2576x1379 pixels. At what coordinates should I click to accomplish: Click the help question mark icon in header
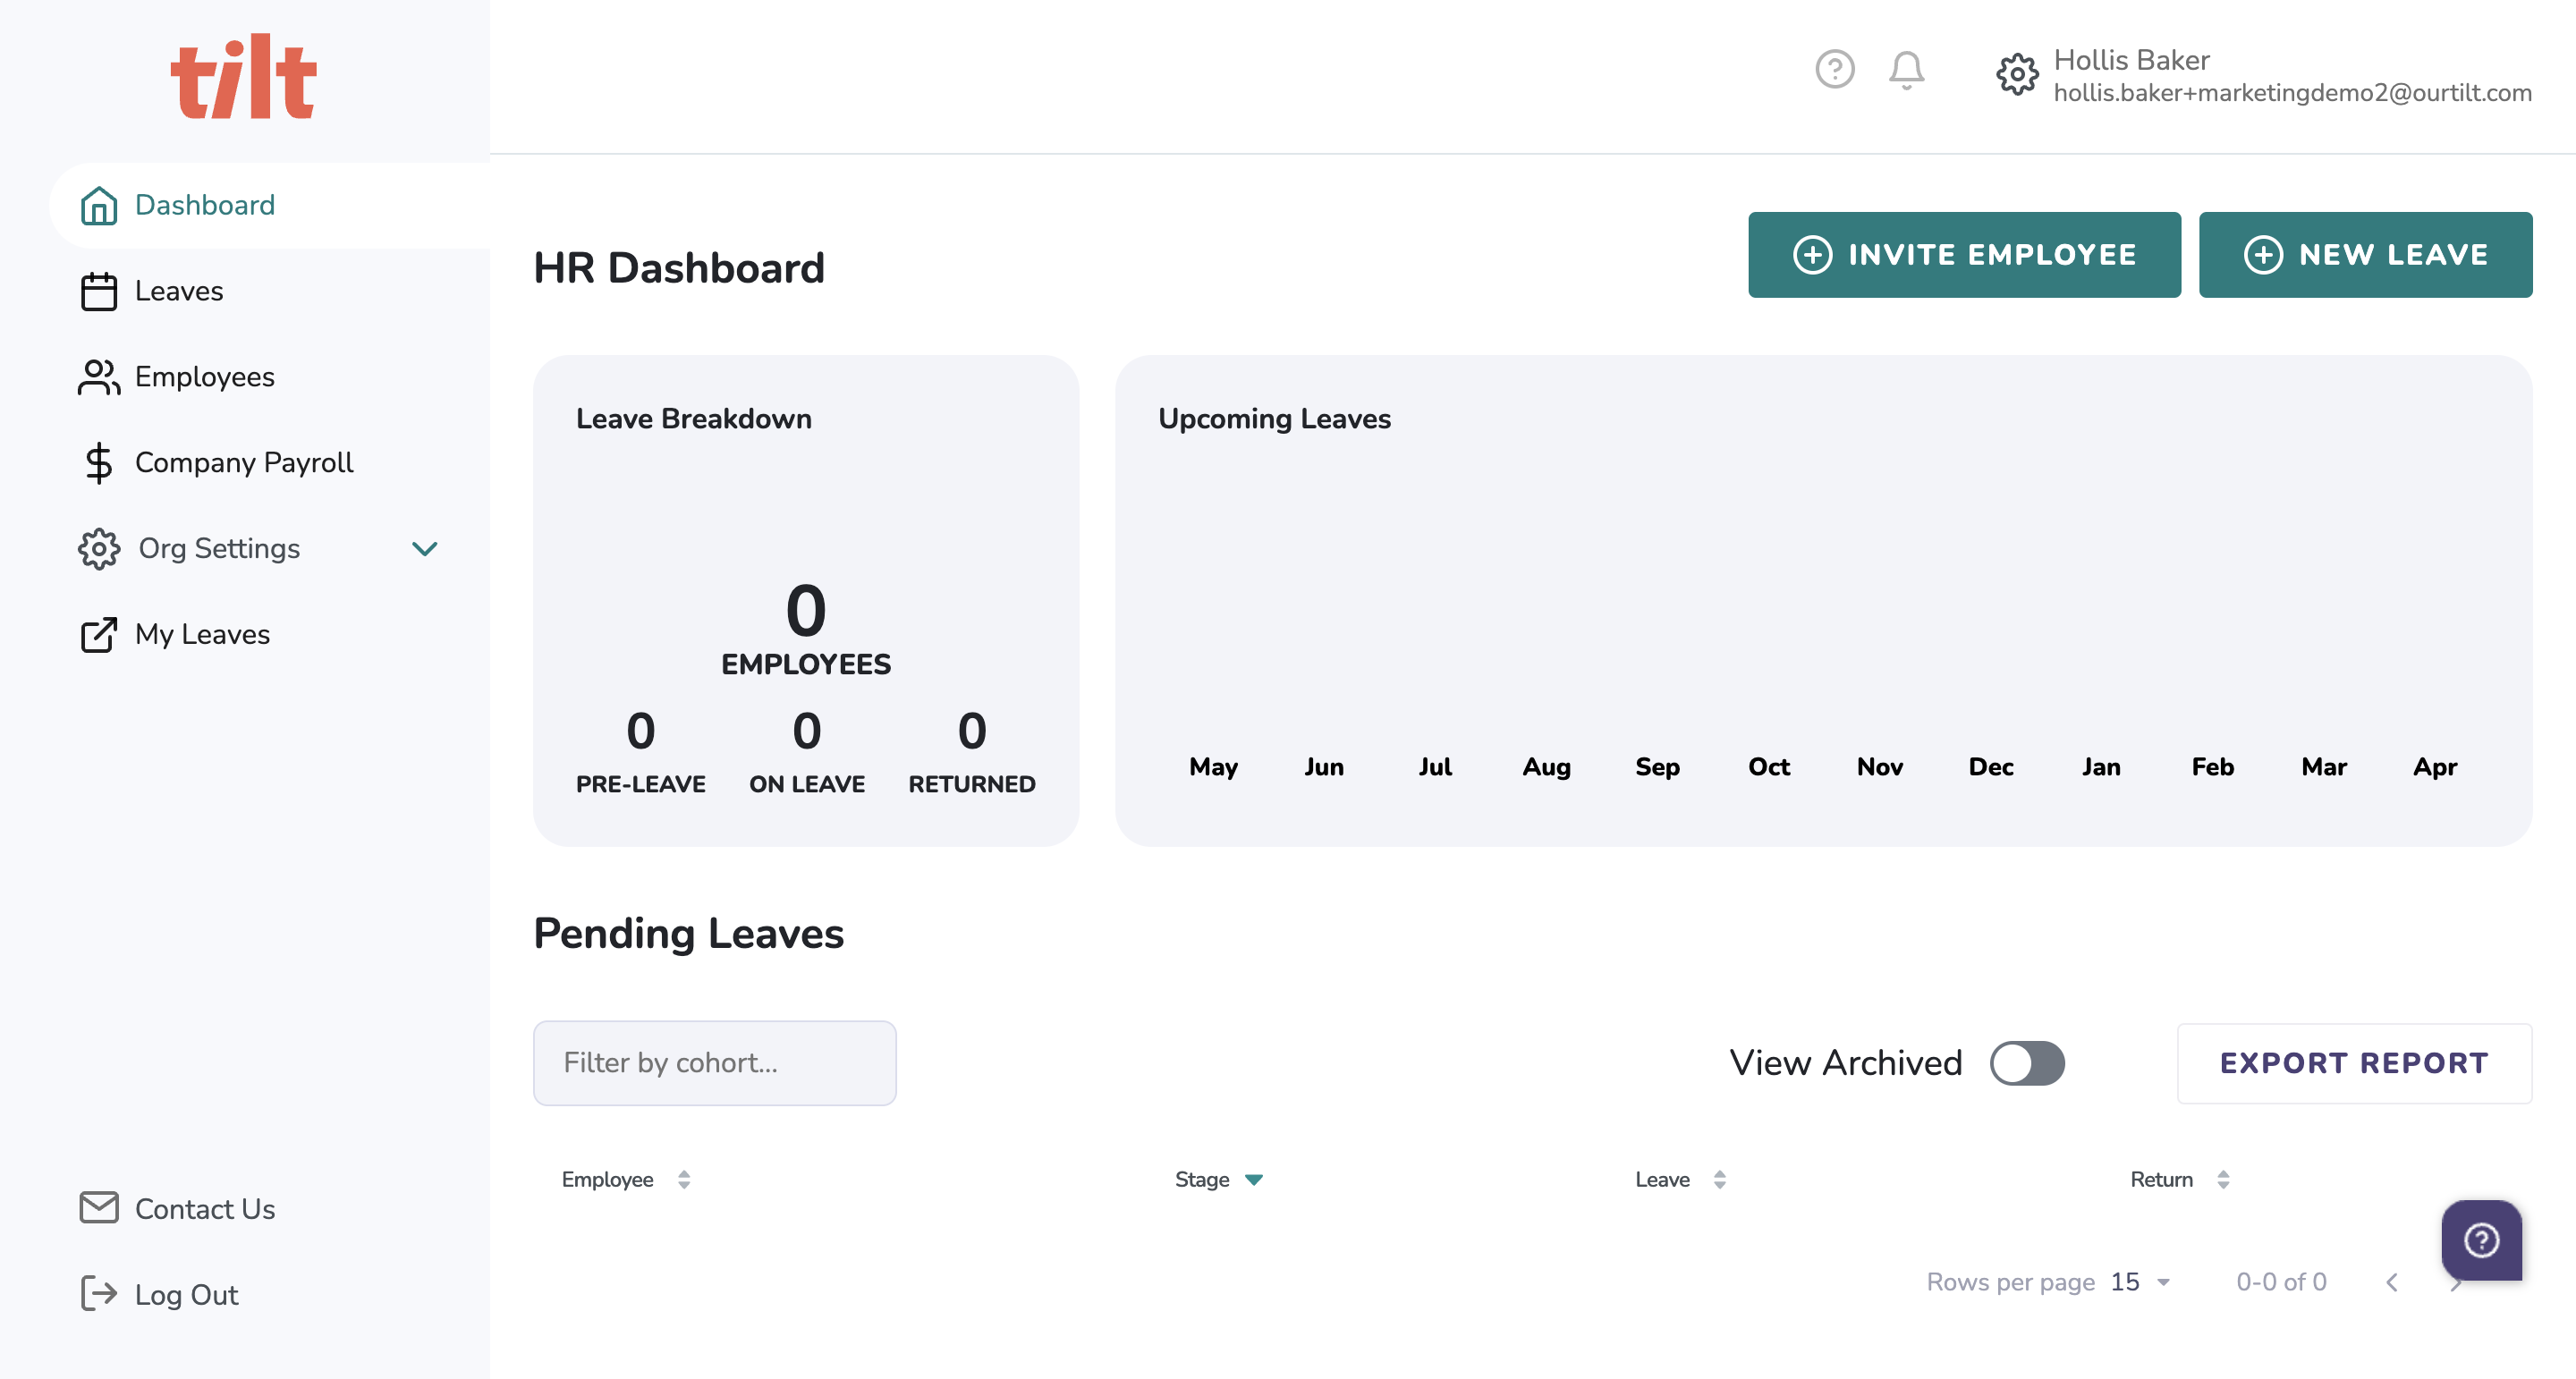pyautogui.click(x=1834, y=70)
